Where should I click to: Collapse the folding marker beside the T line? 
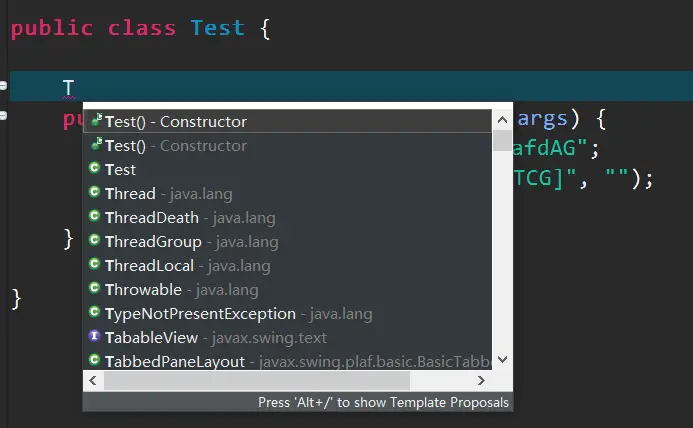click(3, 85)
